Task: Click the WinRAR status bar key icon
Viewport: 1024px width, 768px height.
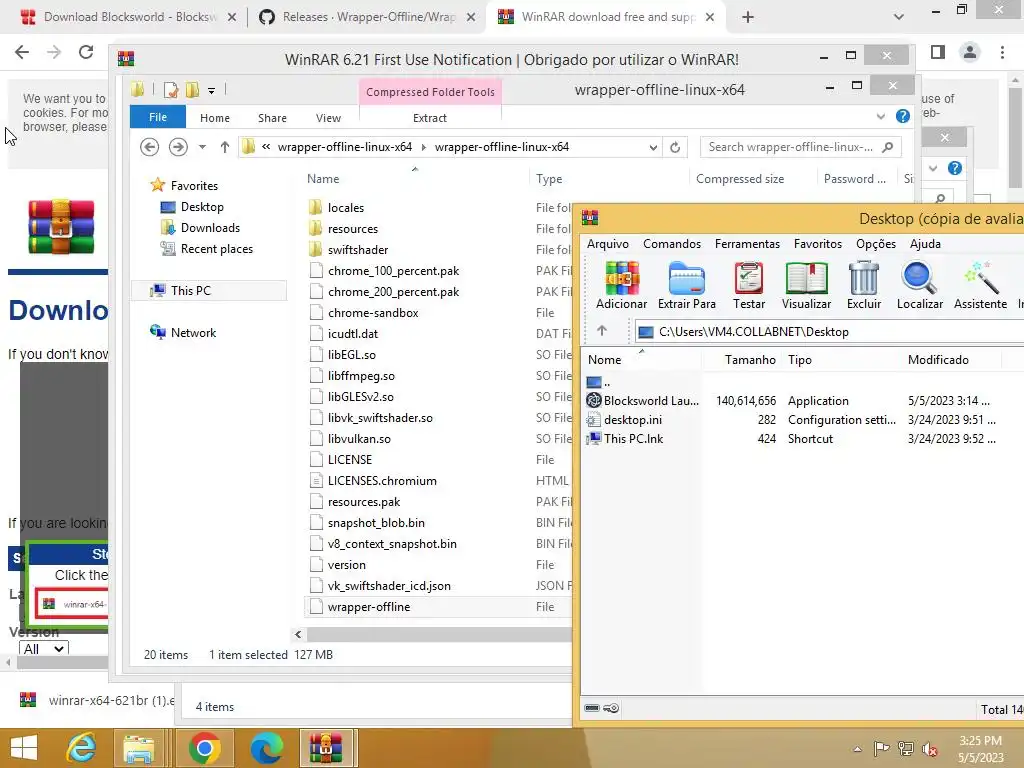Action: [611, 708]
